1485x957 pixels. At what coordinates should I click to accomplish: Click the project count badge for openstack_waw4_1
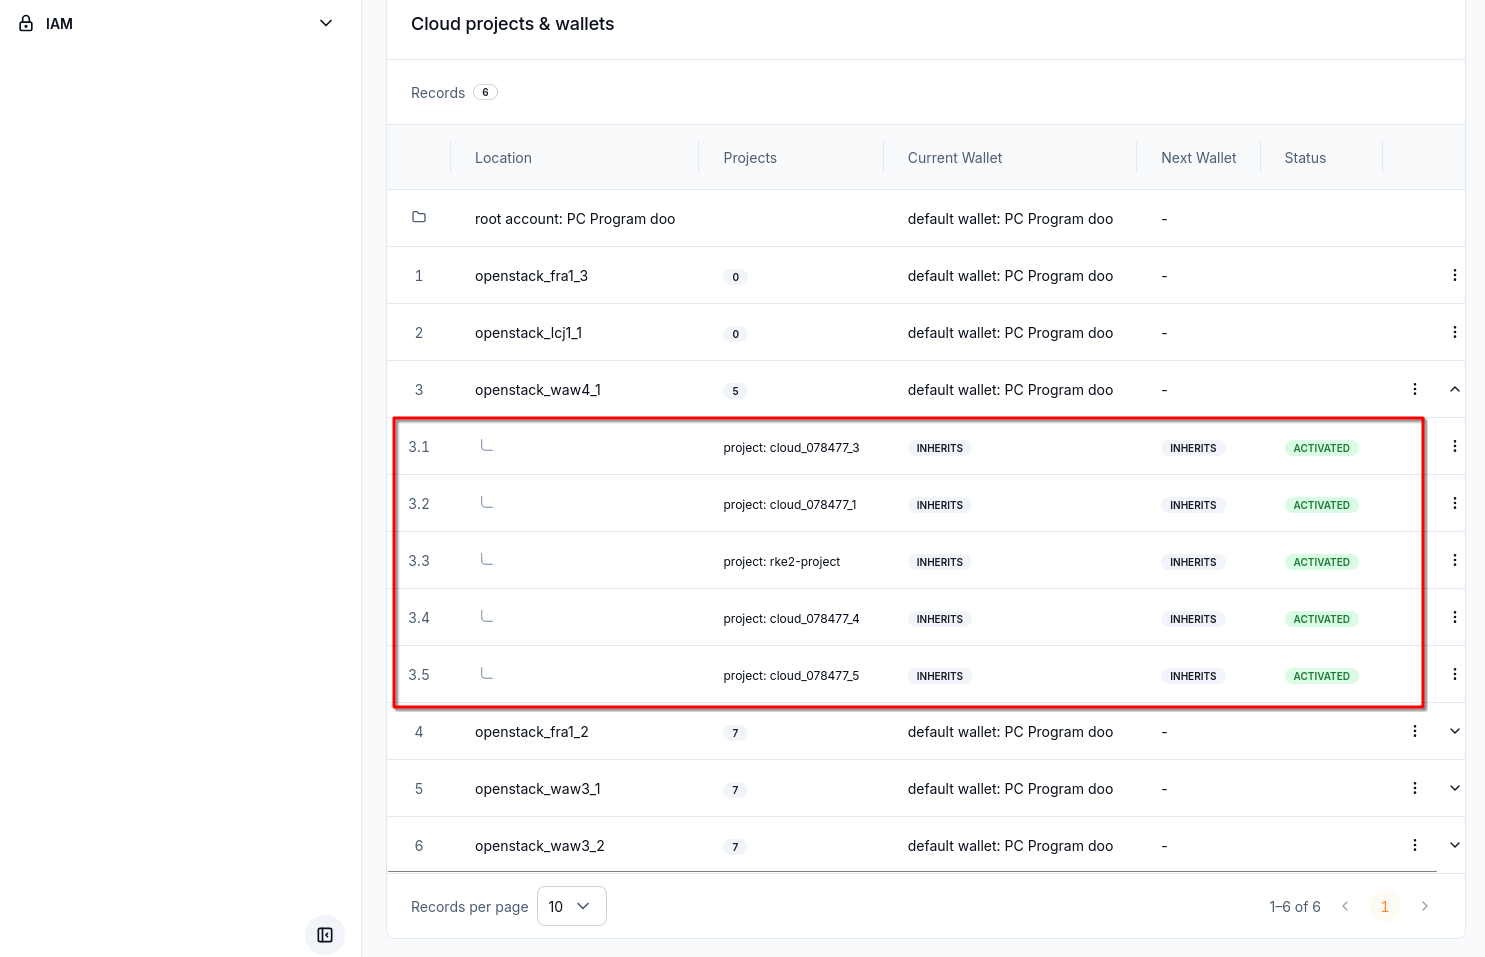(735, 391)
